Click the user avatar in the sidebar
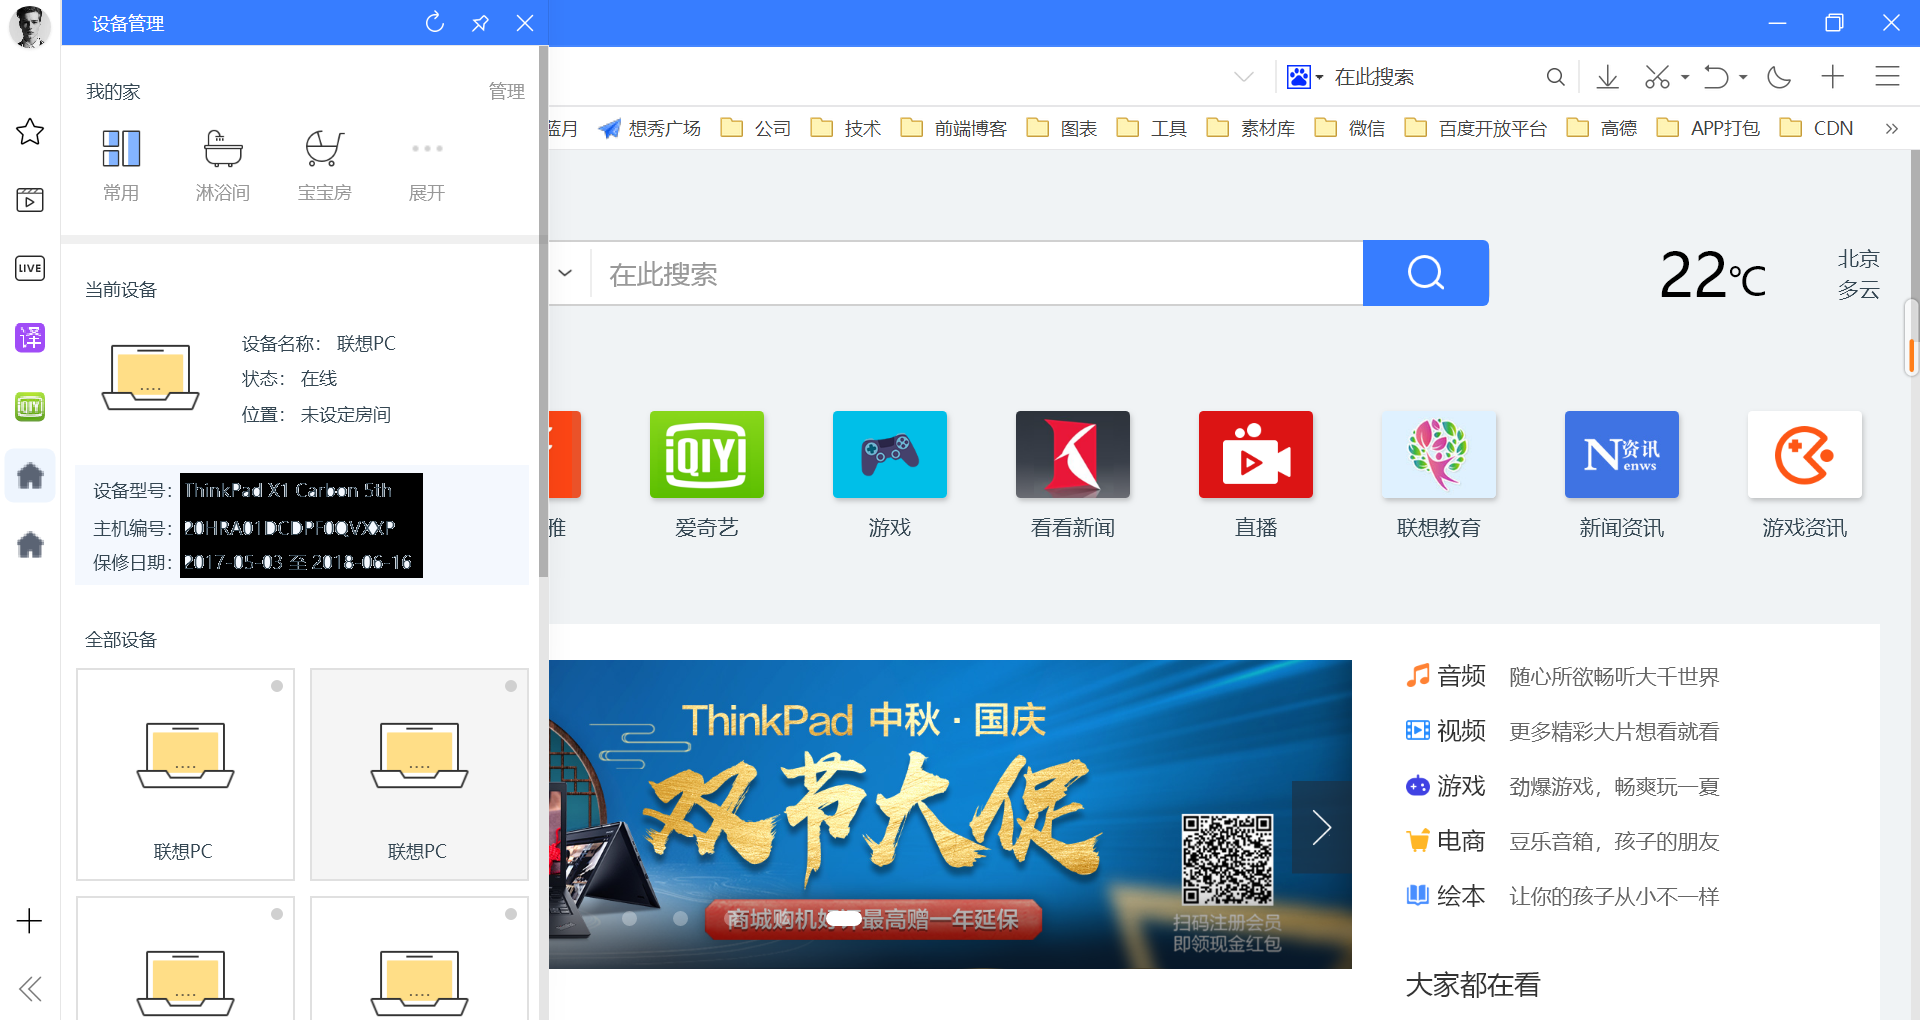 tap(29, 26)
